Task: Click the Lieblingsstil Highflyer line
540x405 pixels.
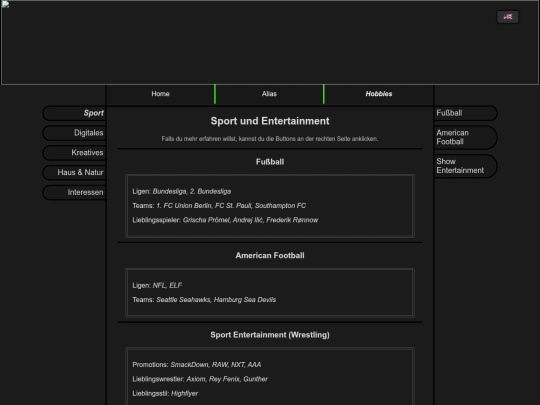Action: (165, 394)
